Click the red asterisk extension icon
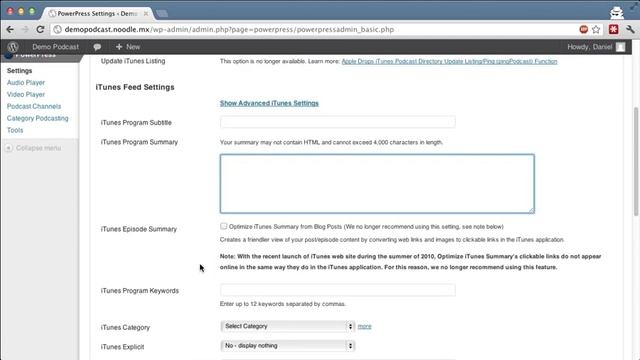 (613, 29)
